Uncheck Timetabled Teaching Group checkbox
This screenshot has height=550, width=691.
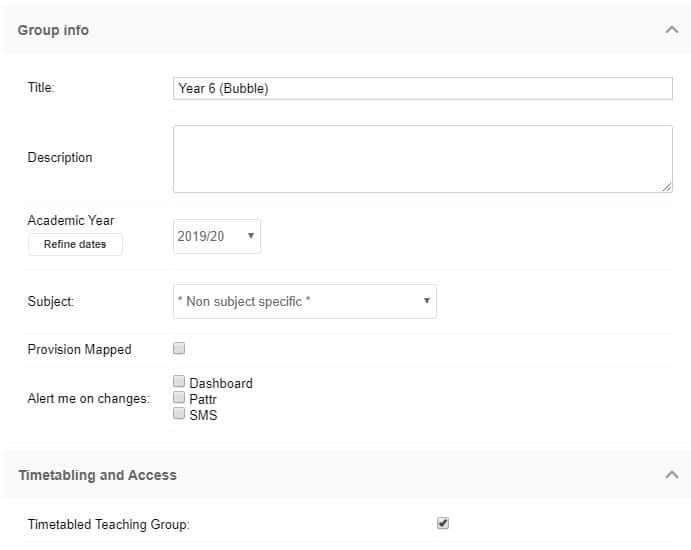(443, 523)
